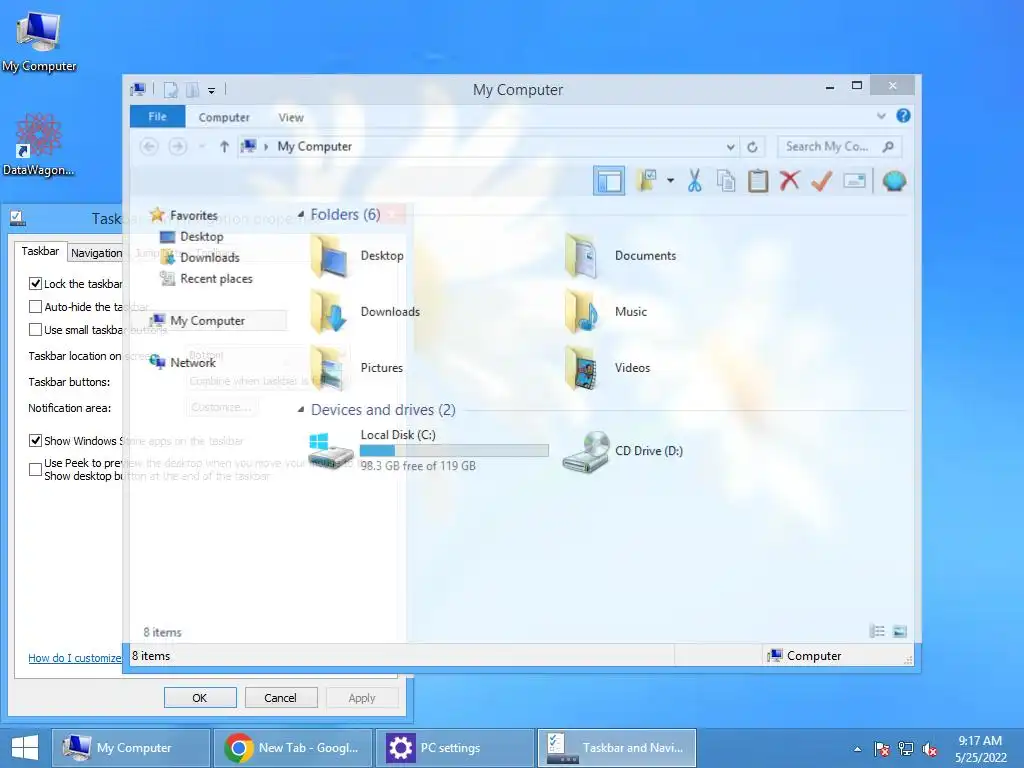This screenshot has height=768, width=1024.
Task: Open the Customize Quick Access Toolbar dropdown
Action: pyautogui.click(x=212, y=91)
